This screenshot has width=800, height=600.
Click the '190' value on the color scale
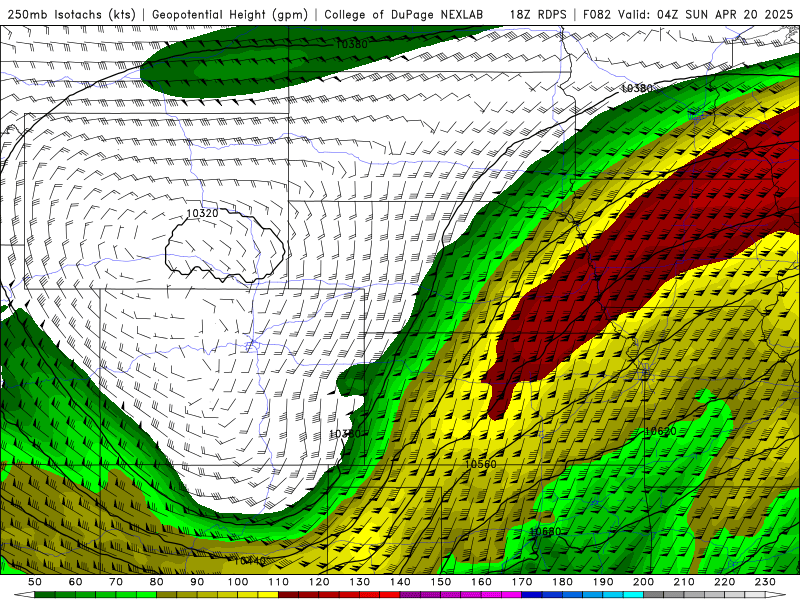pyautogui.click(x=603, y=582)
